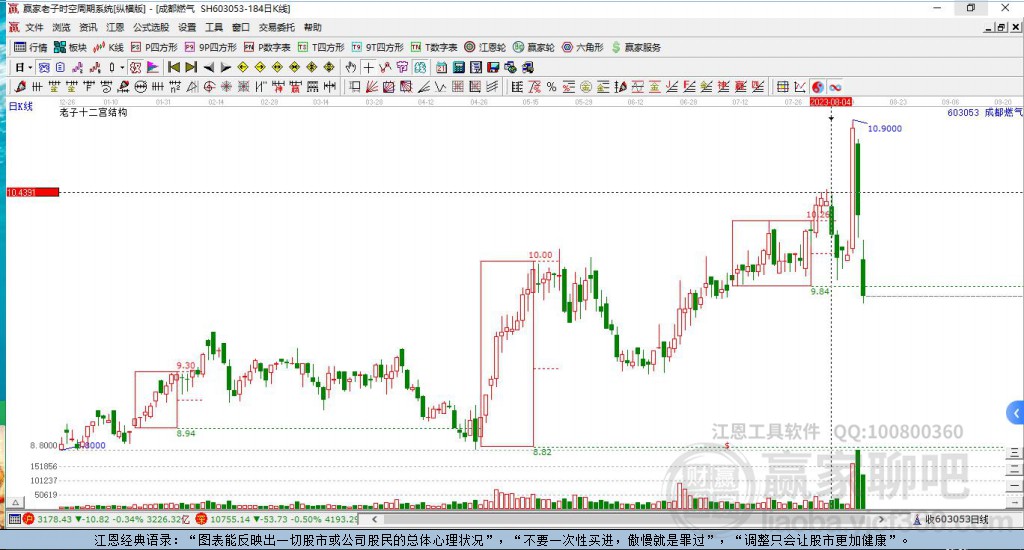Open the 公式选股 menu
1024x550 pixels.
click(151, 27)
